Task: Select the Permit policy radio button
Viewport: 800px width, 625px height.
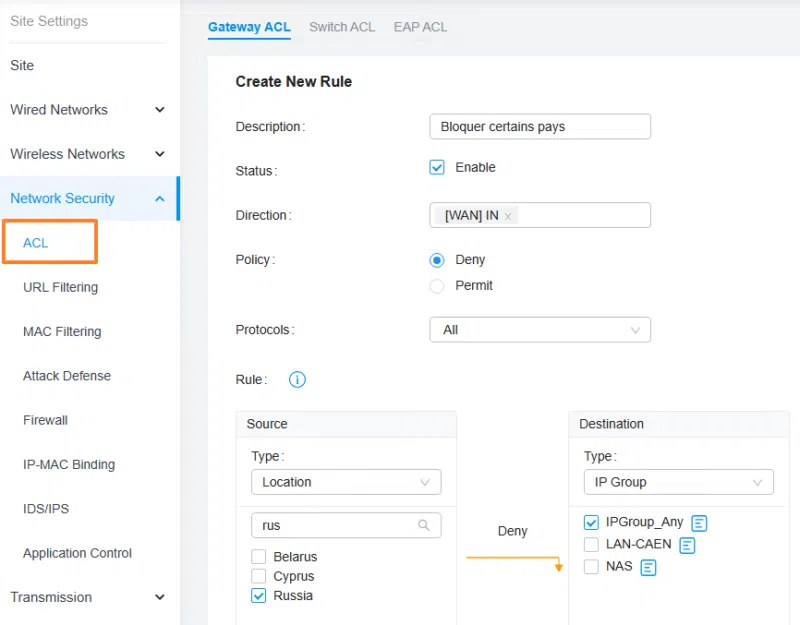Action: (x=437, y=285)
